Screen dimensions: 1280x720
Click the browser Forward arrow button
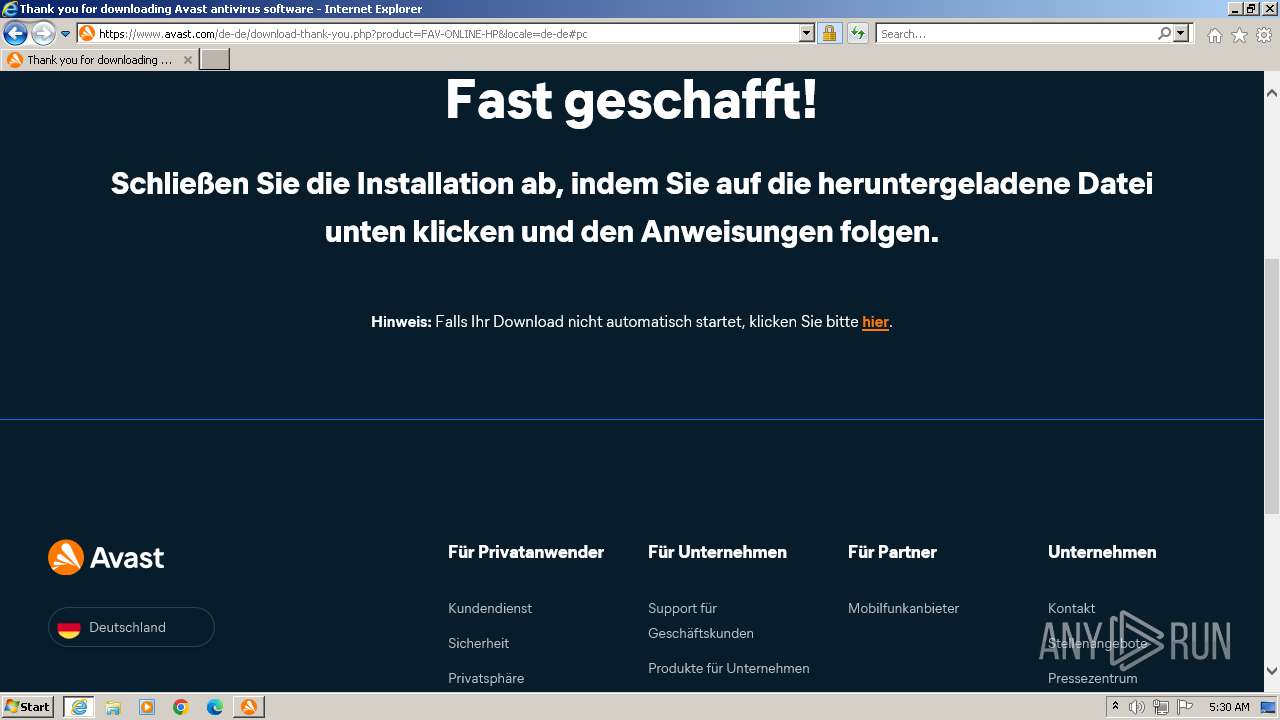[x=42, y=34]
